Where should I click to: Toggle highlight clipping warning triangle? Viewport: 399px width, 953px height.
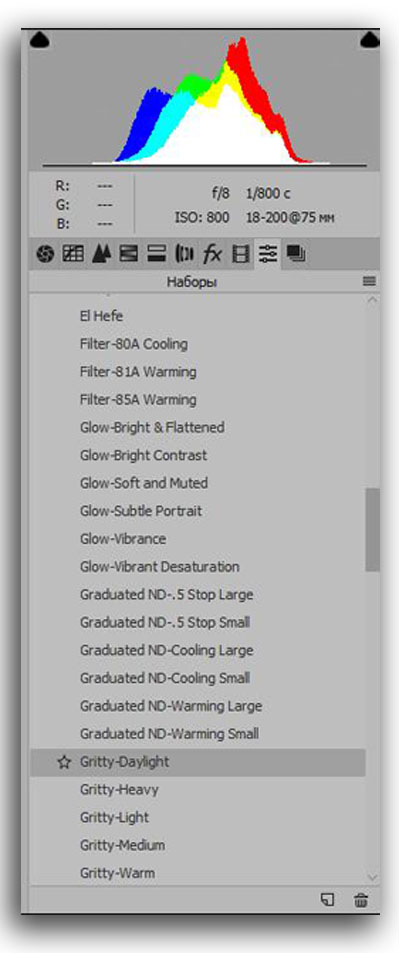click(x=369, y=41)
